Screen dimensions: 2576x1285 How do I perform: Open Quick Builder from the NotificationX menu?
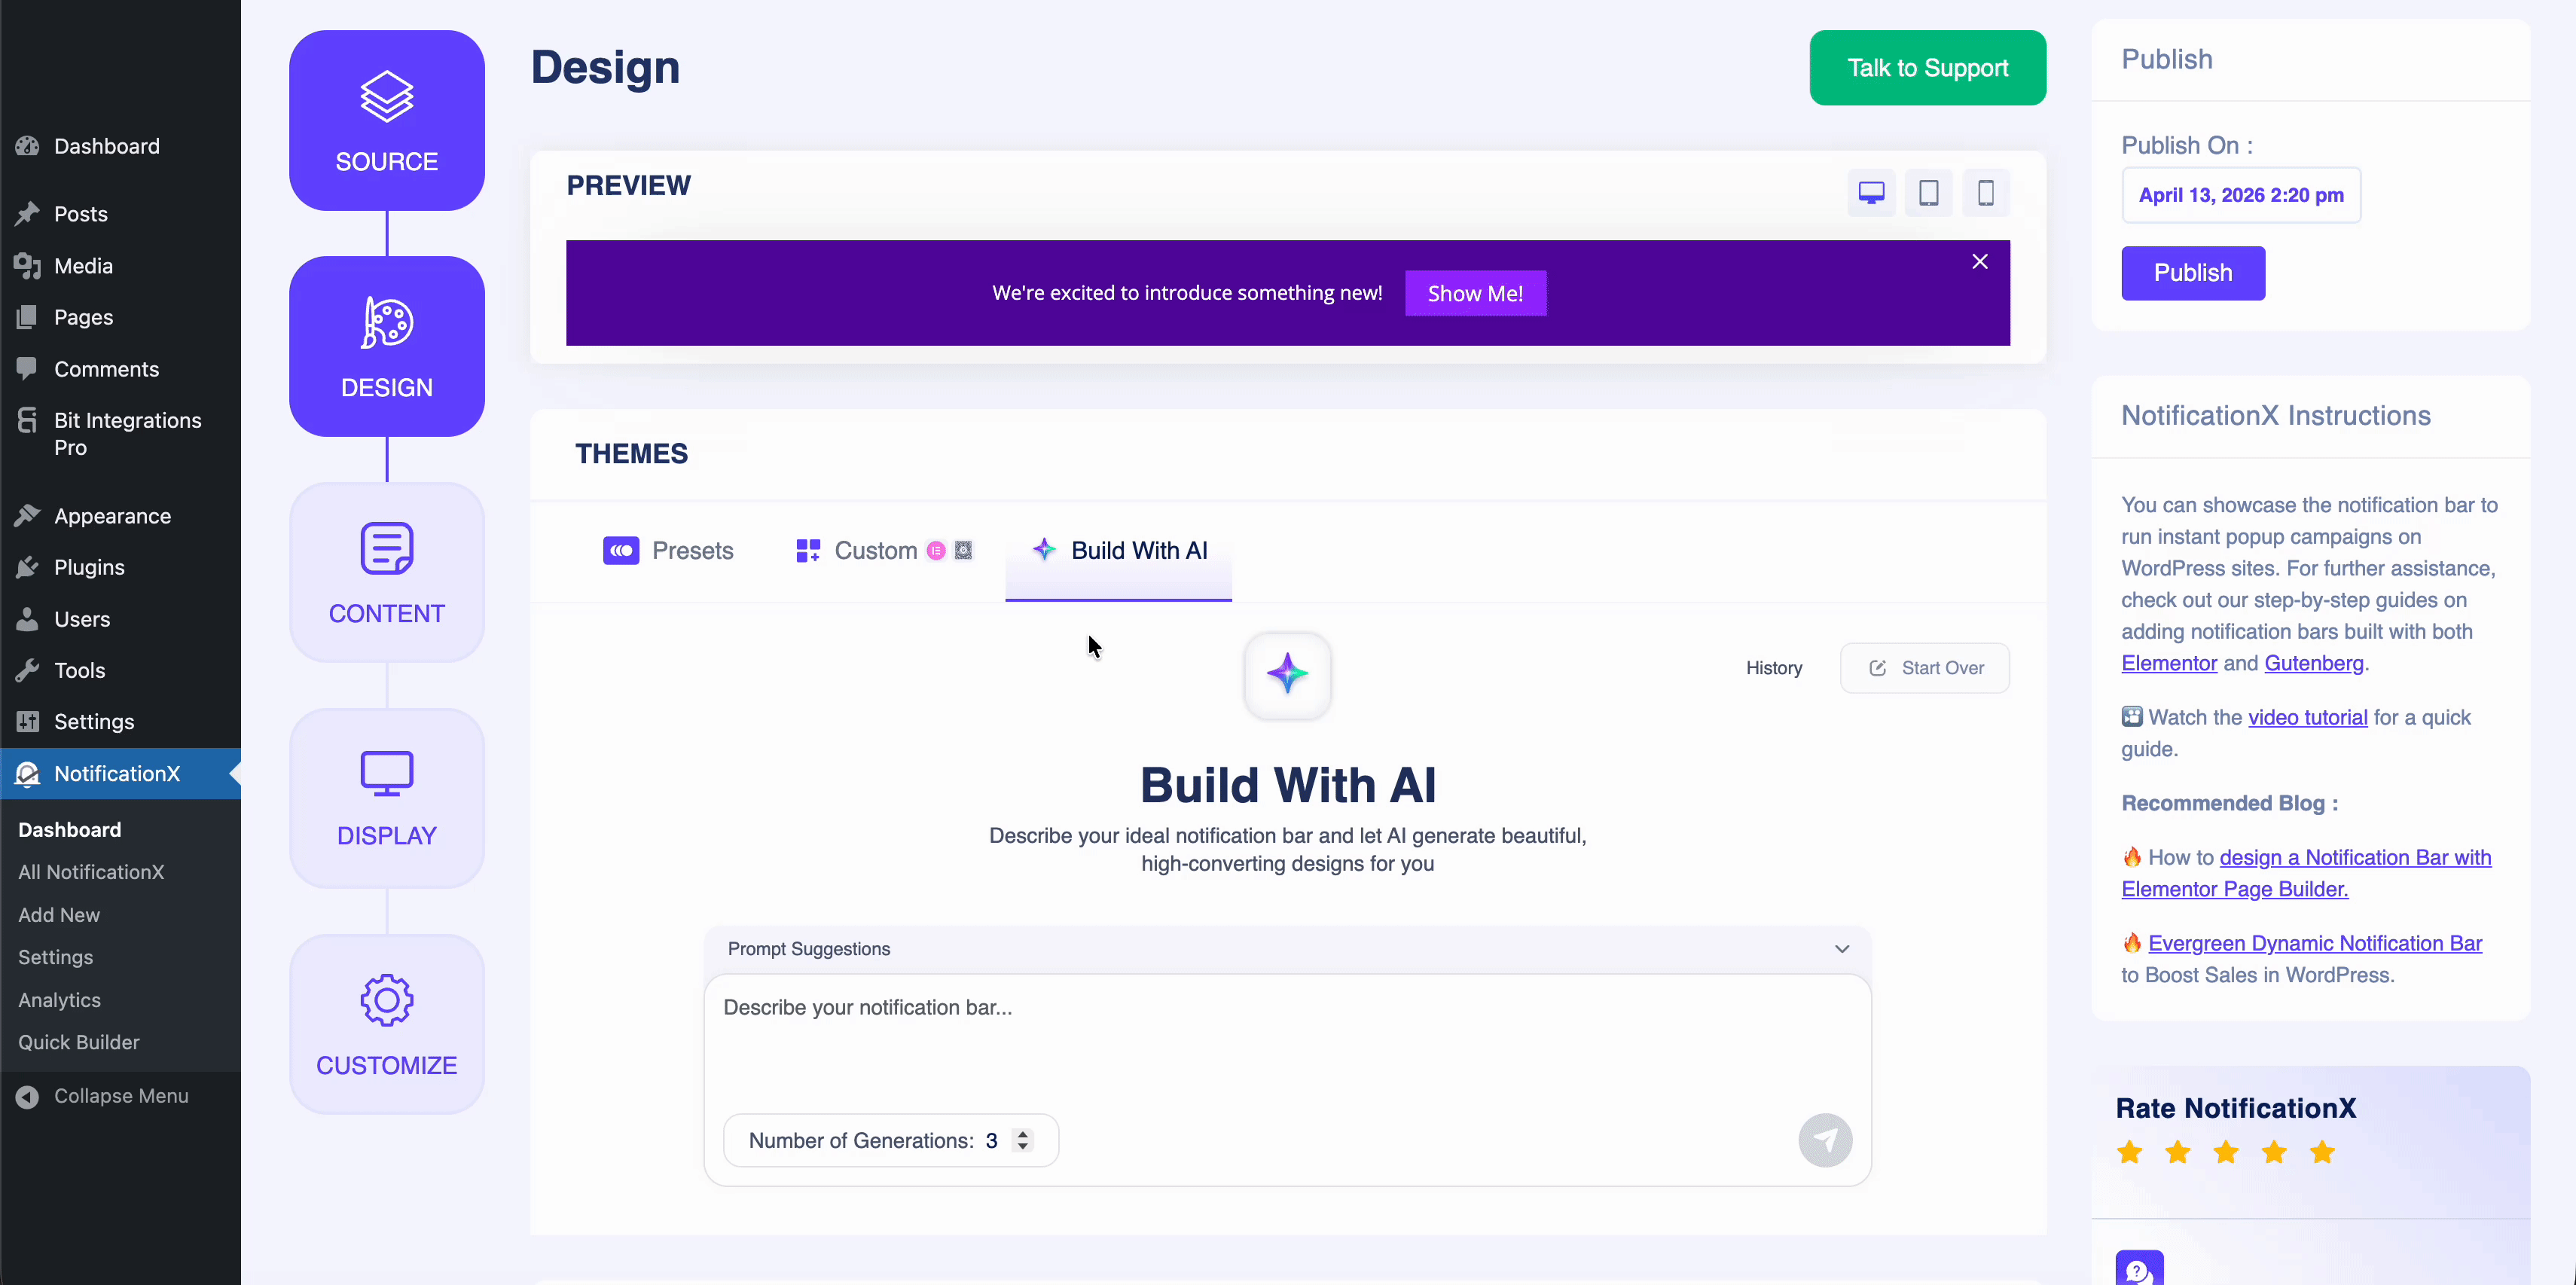(78, 1042)
